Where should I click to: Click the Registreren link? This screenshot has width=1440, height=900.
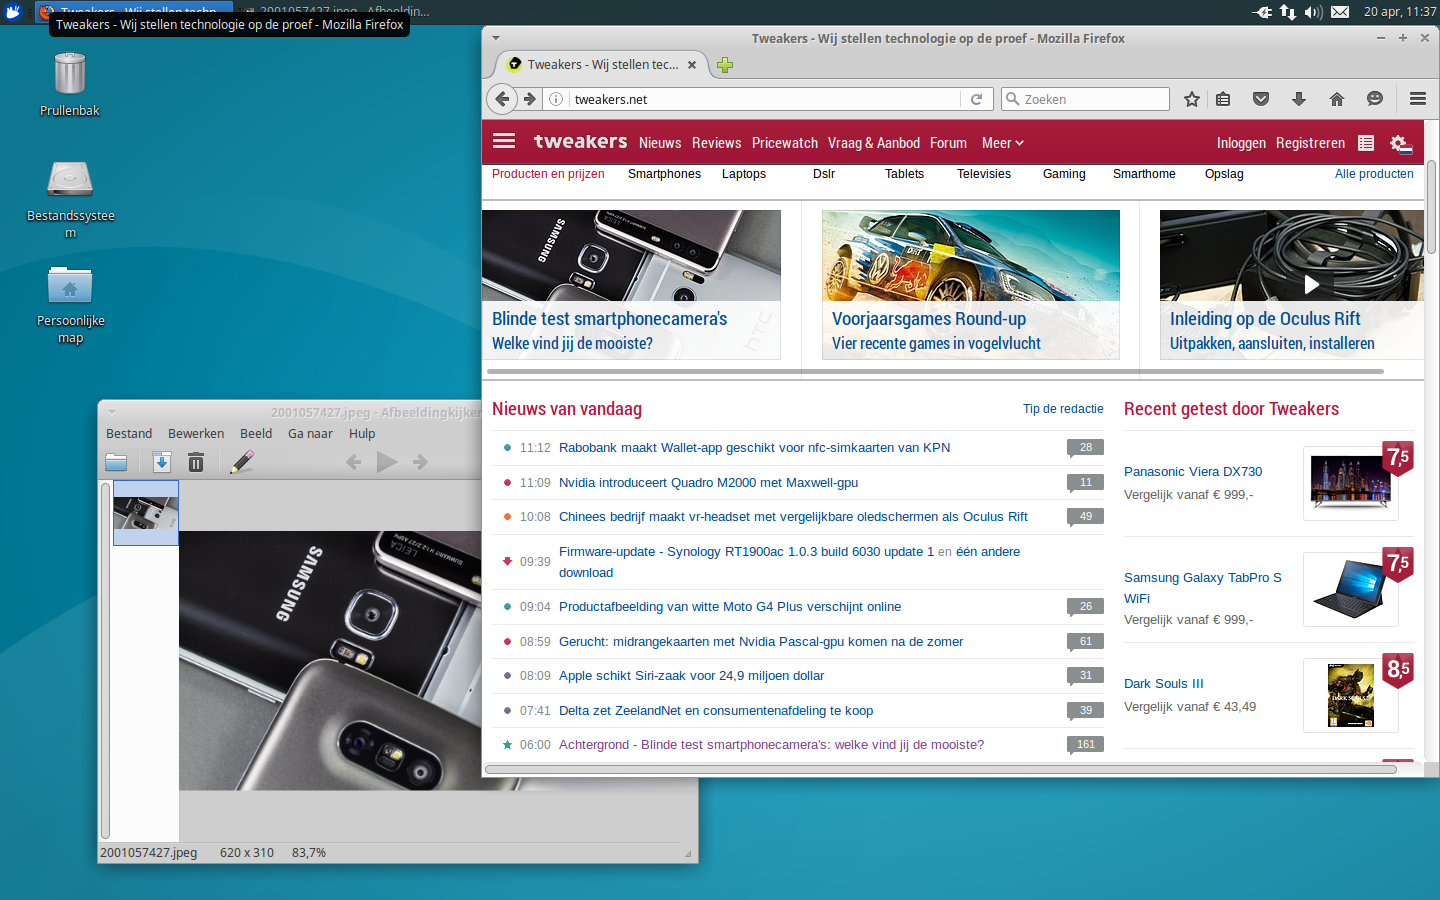pyautogui.click(x=1310, y=143)
